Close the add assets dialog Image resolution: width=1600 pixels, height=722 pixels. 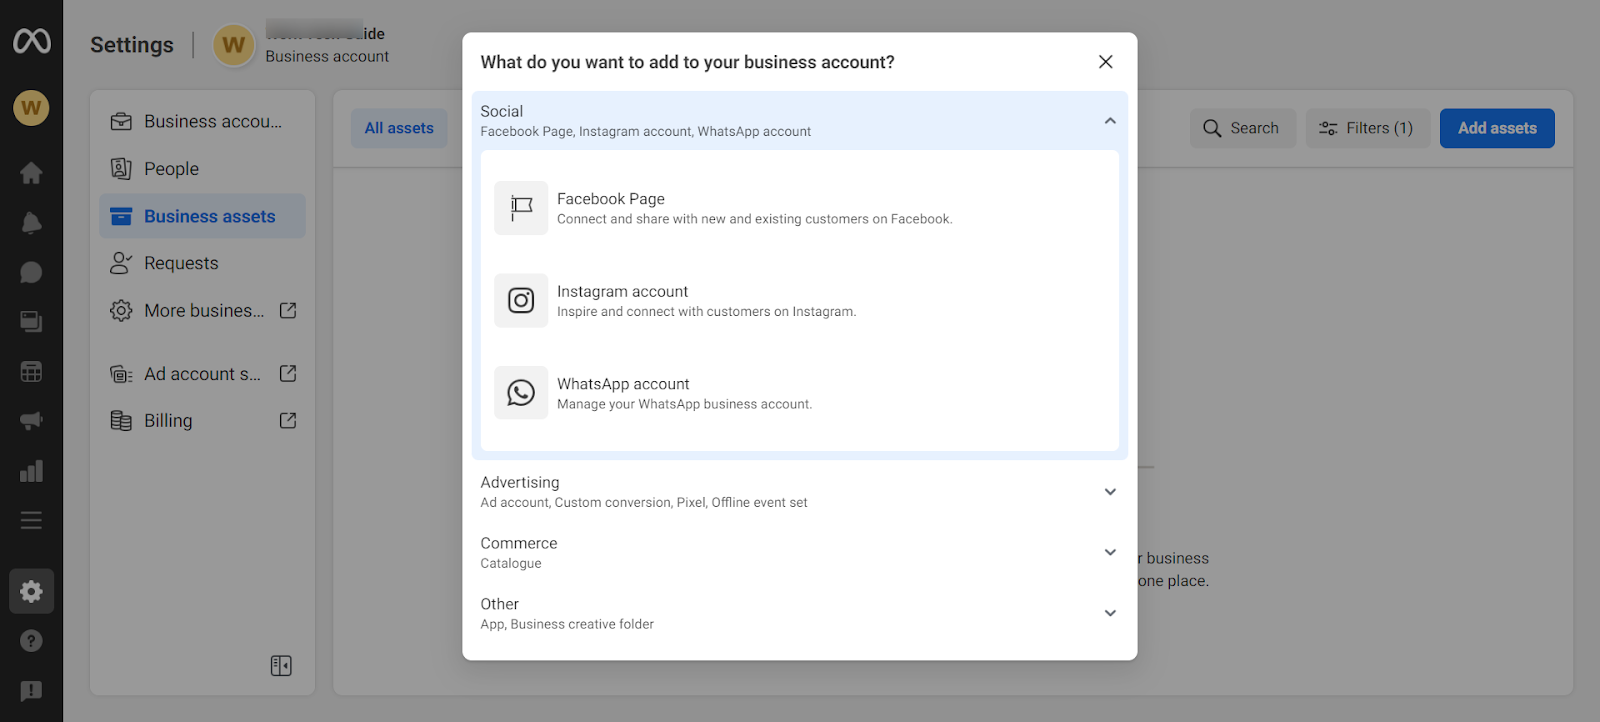click(1105, 62)
